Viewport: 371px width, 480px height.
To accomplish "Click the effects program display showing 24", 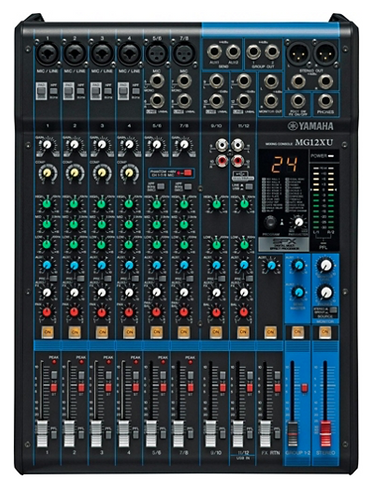I will (284, 165).
